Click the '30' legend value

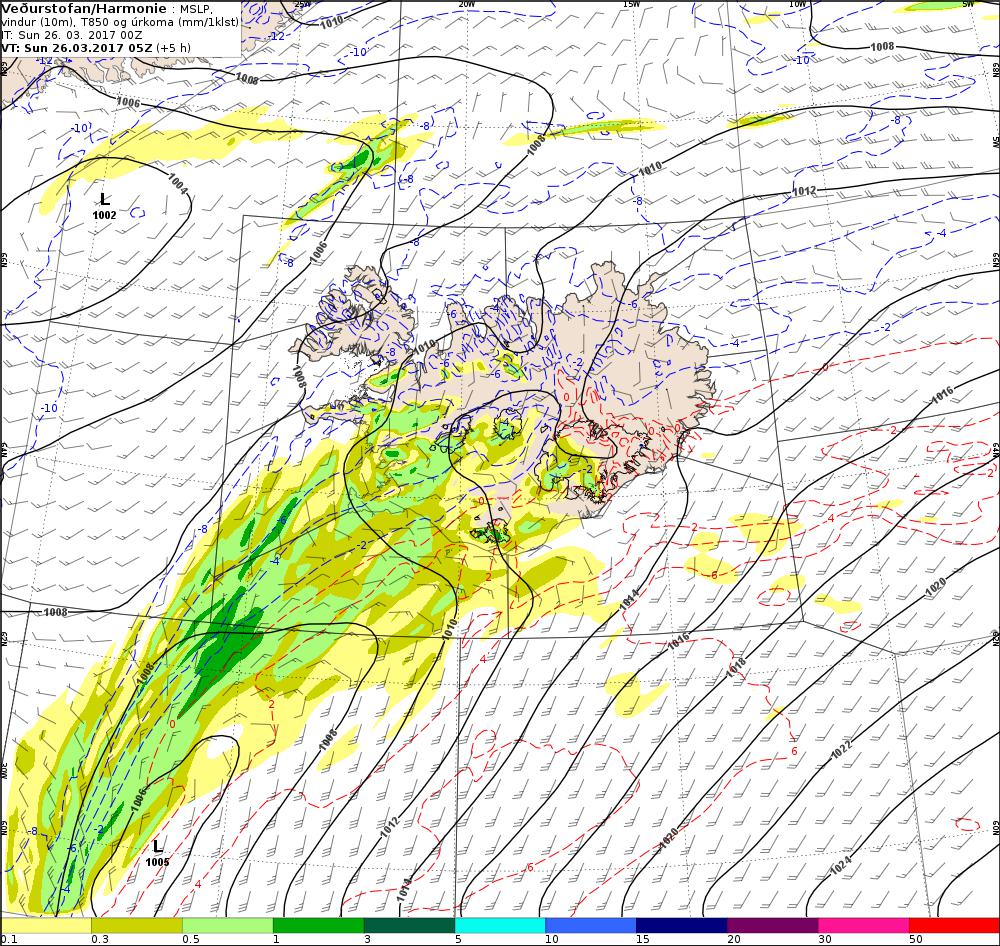825,939
